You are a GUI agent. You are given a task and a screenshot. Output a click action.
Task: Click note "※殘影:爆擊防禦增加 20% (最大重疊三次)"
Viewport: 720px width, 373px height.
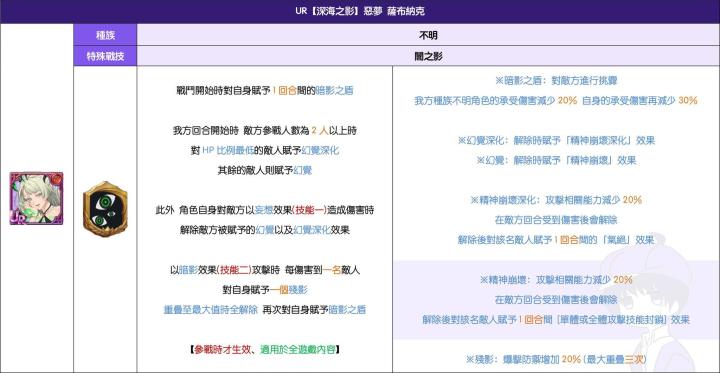(556, 359)
